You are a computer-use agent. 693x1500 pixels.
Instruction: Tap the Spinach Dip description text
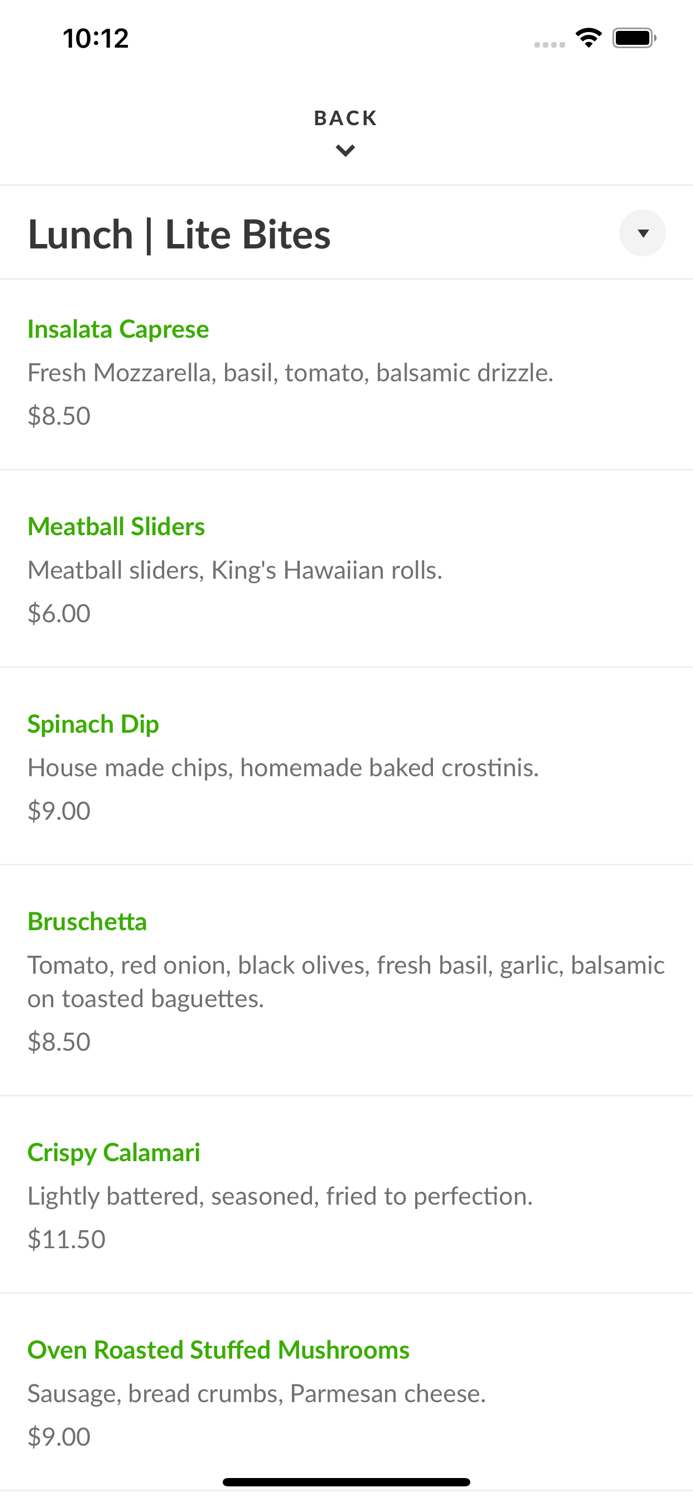point(283,768)
